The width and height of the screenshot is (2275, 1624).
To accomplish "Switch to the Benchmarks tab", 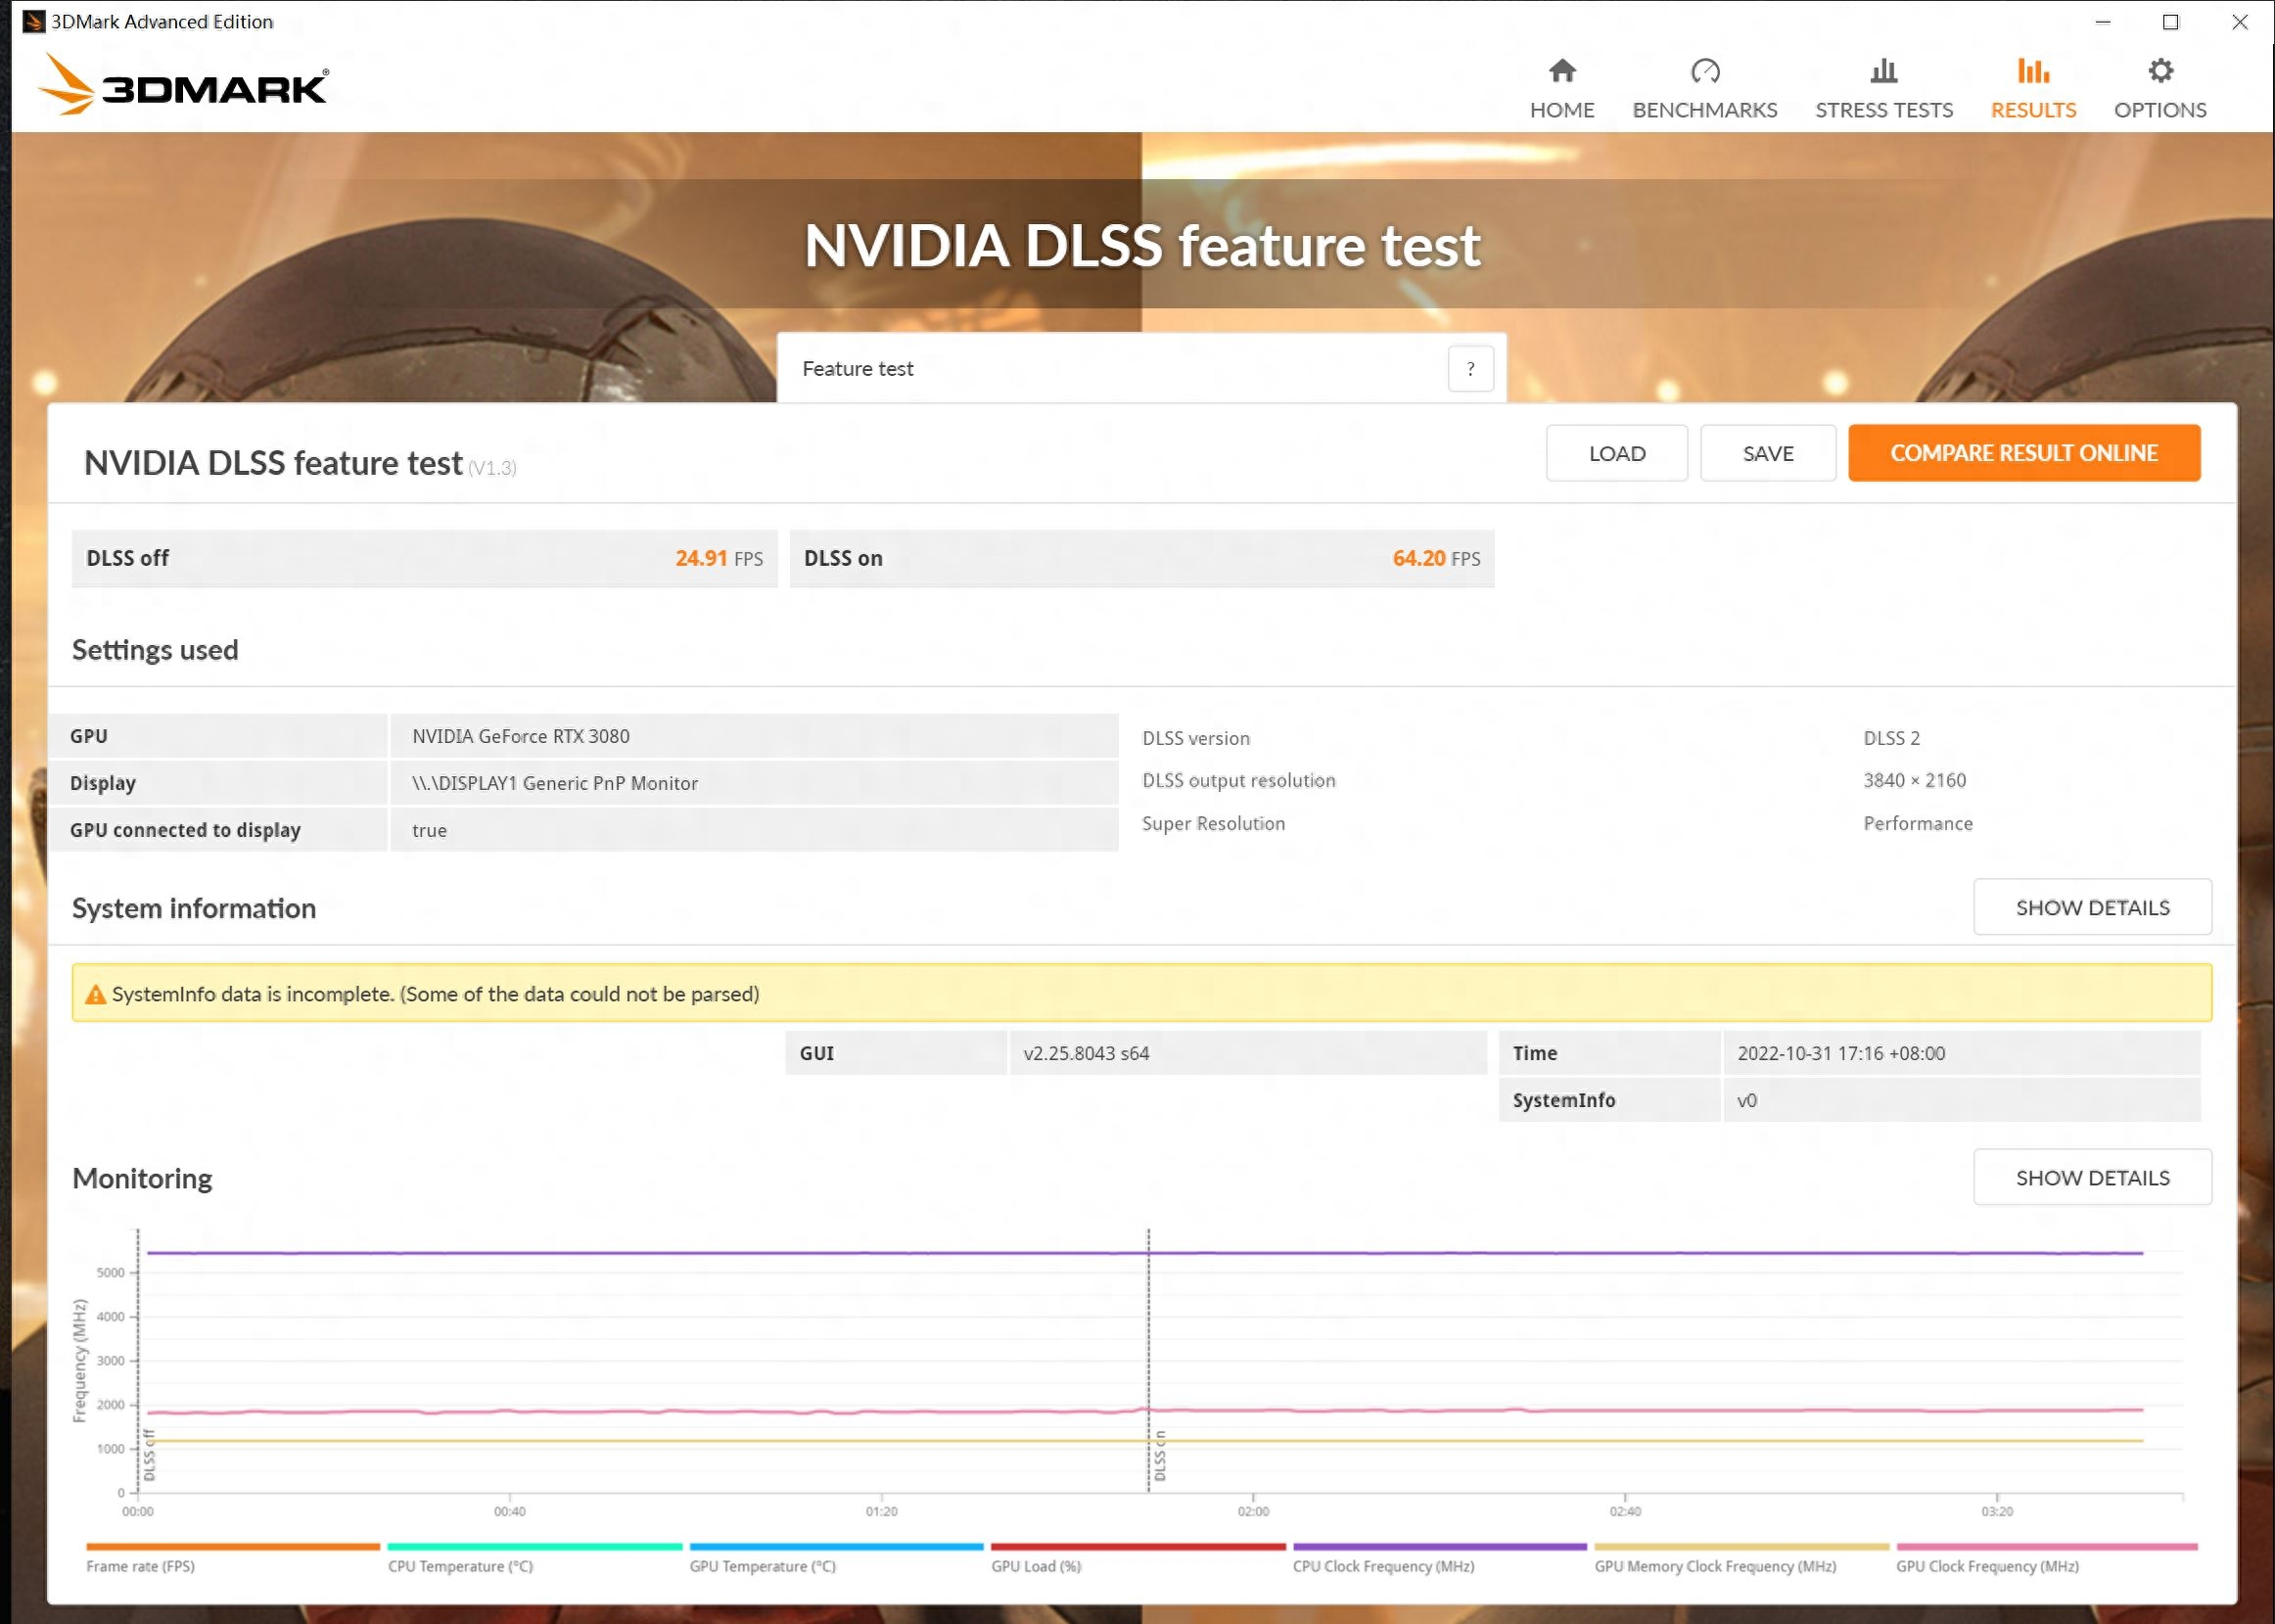I will coord(1705,88).
